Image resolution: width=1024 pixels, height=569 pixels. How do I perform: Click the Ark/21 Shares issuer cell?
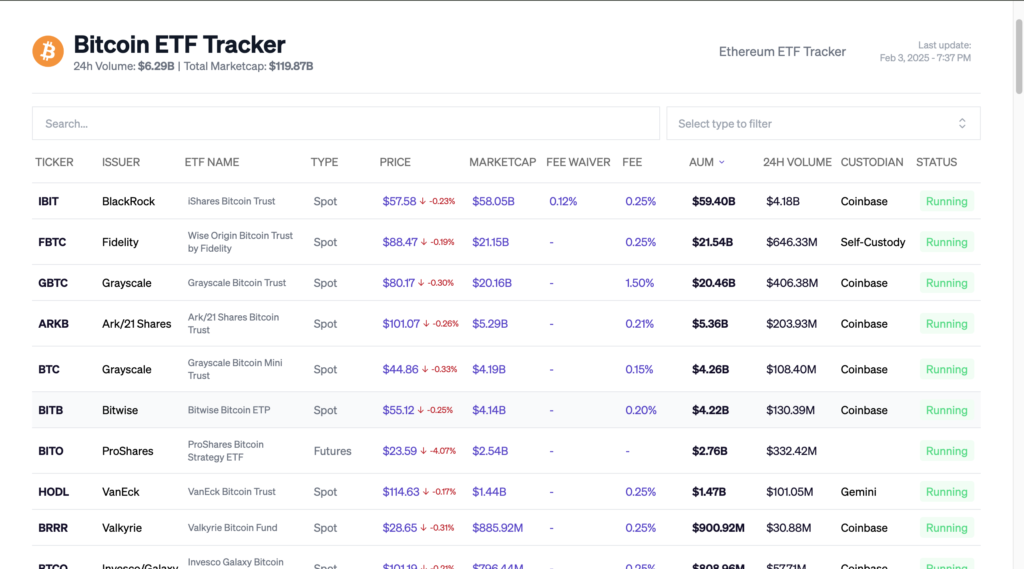(x=136, y=323)
